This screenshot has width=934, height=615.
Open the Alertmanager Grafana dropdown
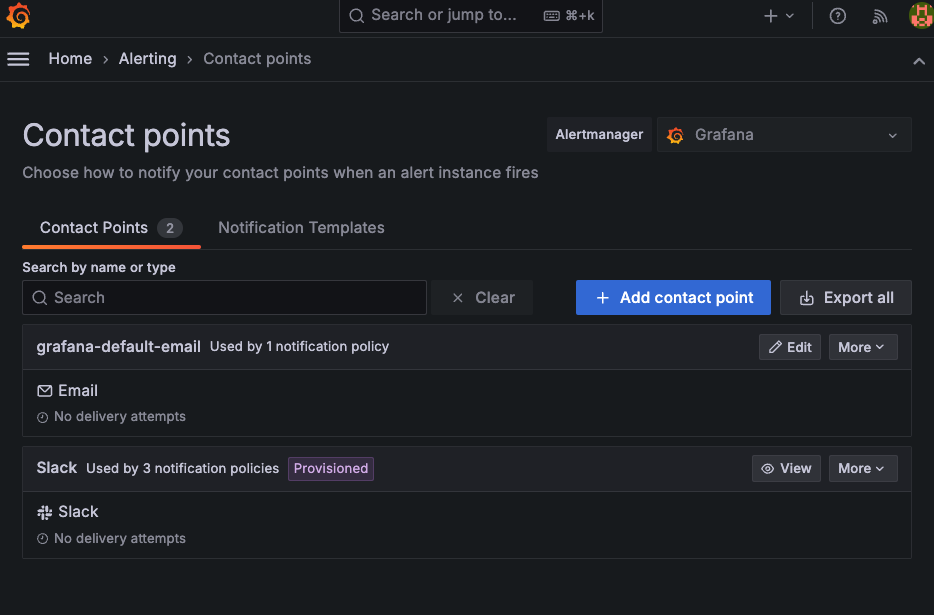784,135
